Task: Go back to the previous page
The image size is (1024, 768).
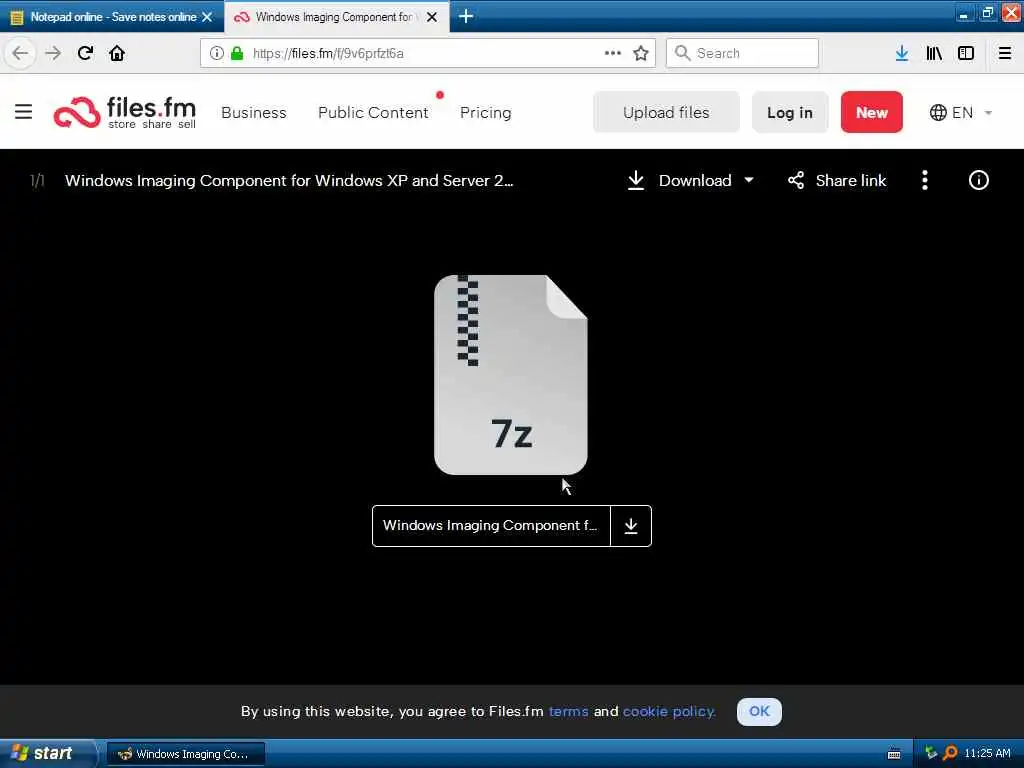Action: (20, 53)
